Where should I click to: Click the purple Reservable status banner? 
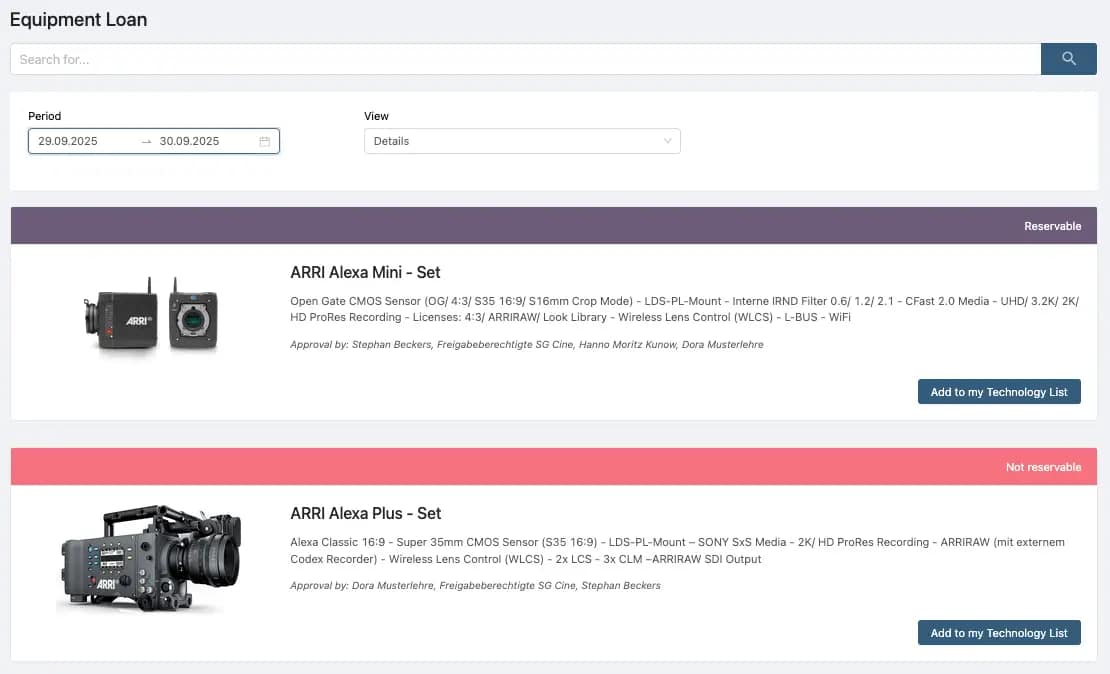pyautogui.click(x=553, y=226)
